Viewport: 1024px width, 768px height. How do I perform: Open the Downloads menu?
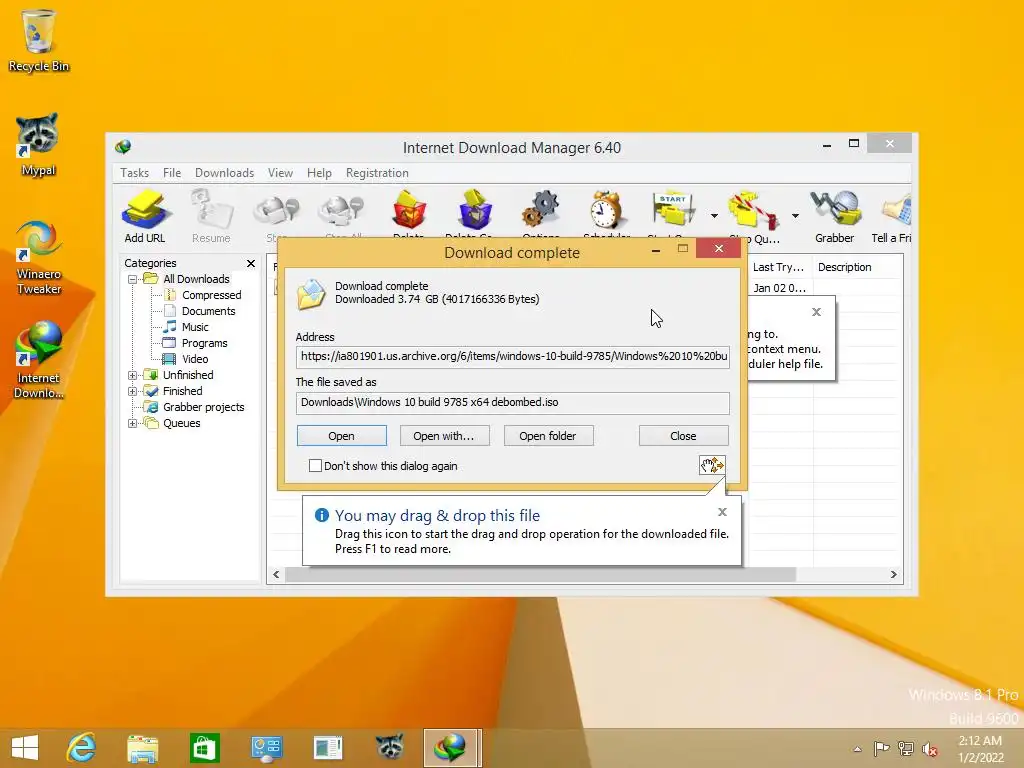point(224,173)
